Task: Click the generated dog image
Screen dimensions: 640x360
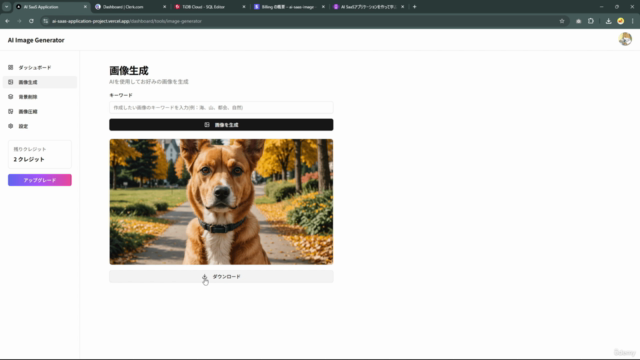Action: point(221,202)
